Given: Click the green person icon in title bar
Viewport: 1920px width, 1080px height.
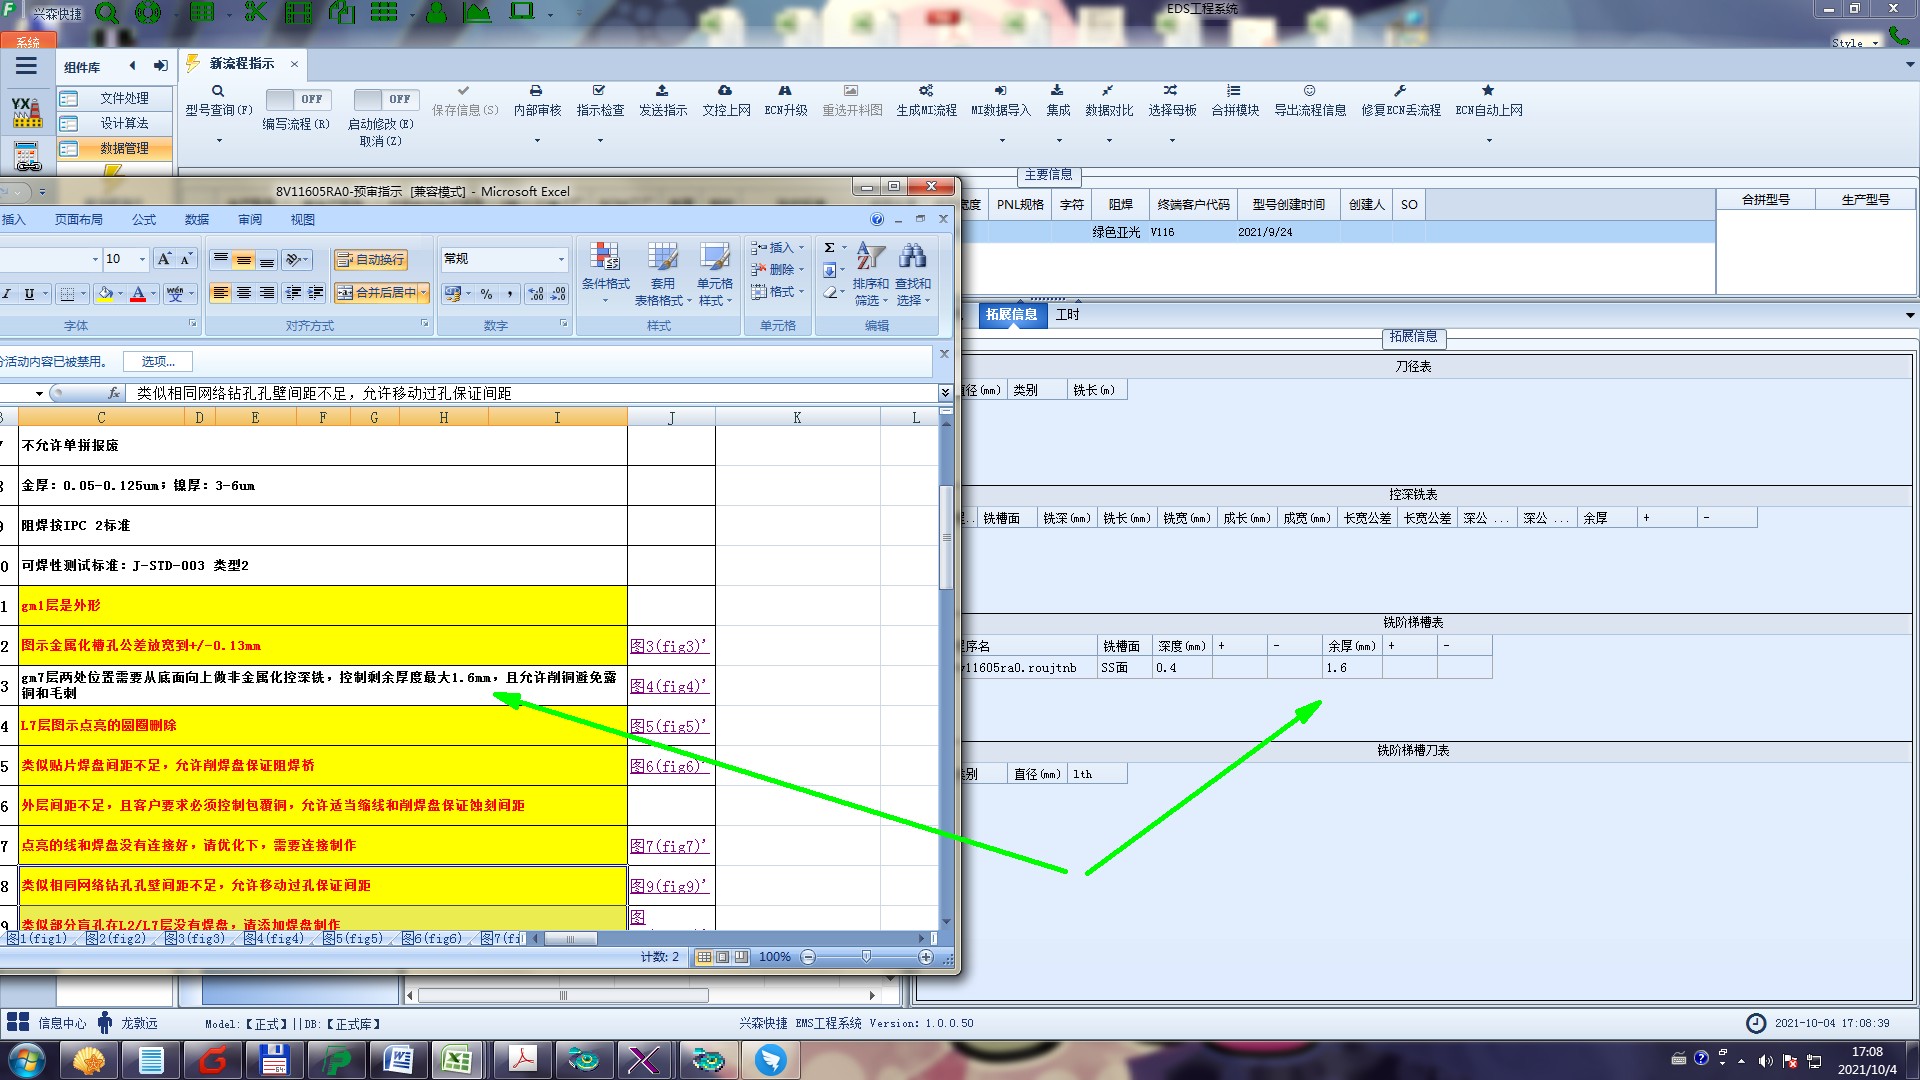Looking at the screenshot, I should click(x=436, y=13).
